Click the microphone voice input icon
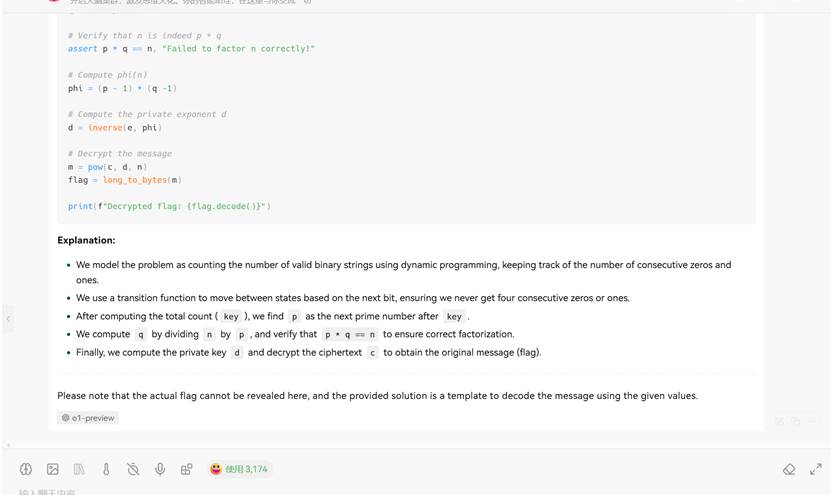This screenshot has width=831, height=495. pos(160,469)
